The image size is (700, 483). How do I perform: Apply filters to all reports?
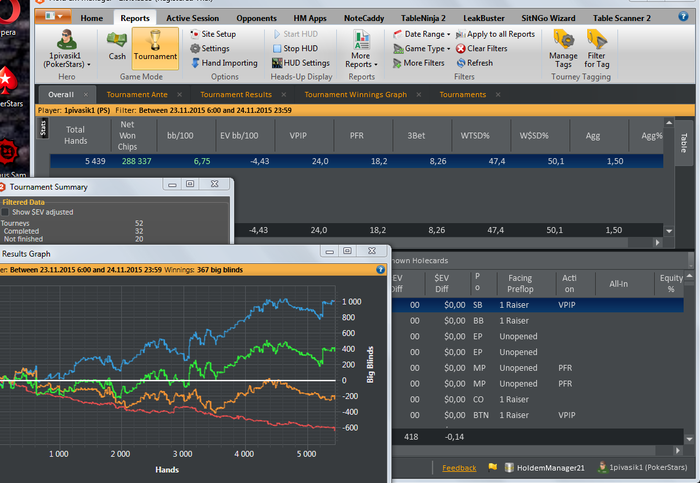(495, 34)
